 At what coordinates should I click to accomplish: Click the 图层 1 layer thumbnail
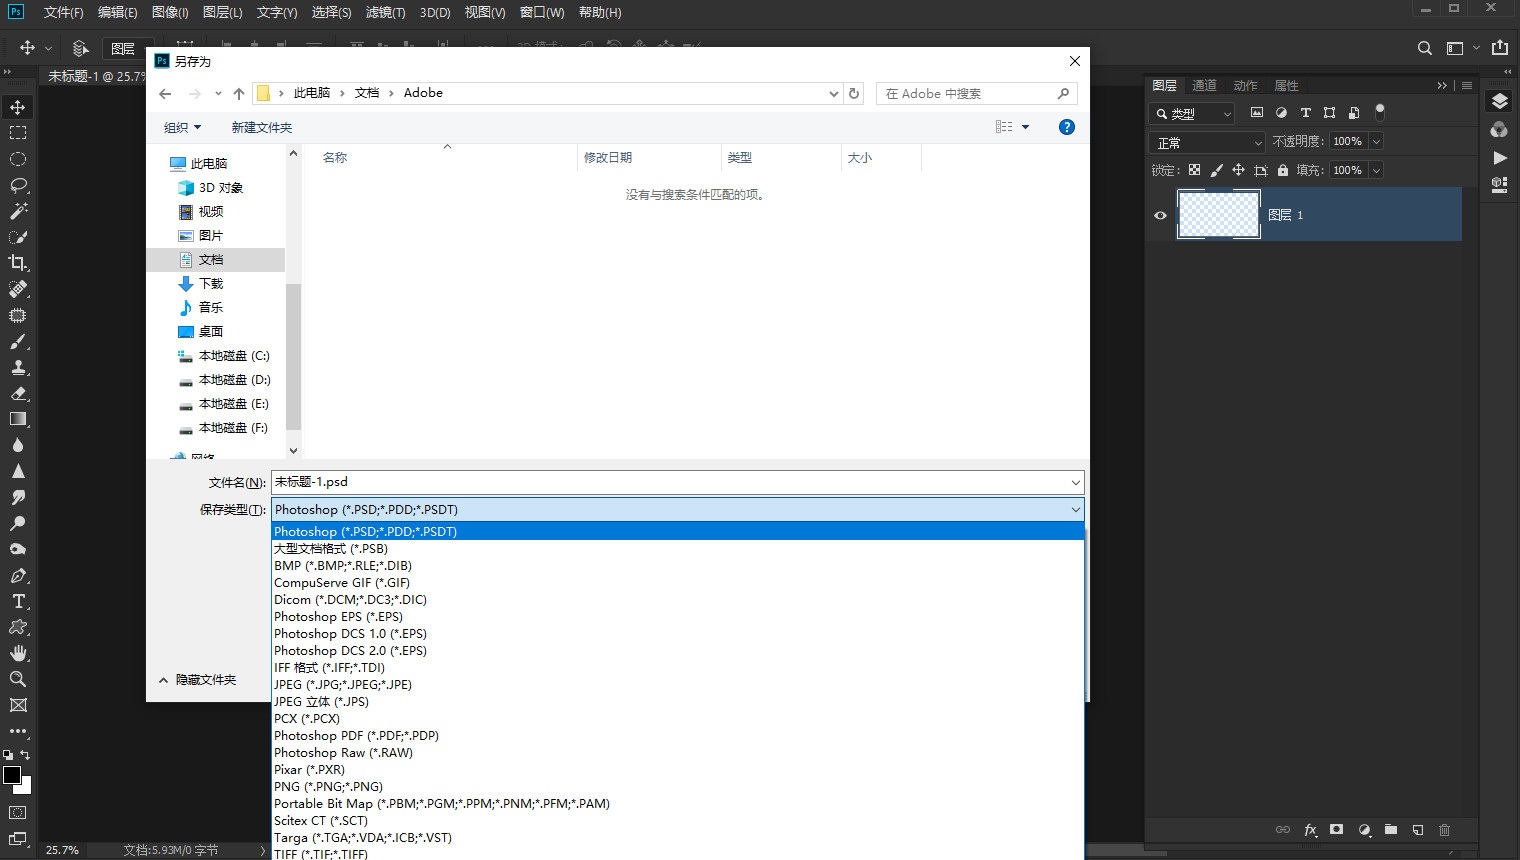(1219, 214)
